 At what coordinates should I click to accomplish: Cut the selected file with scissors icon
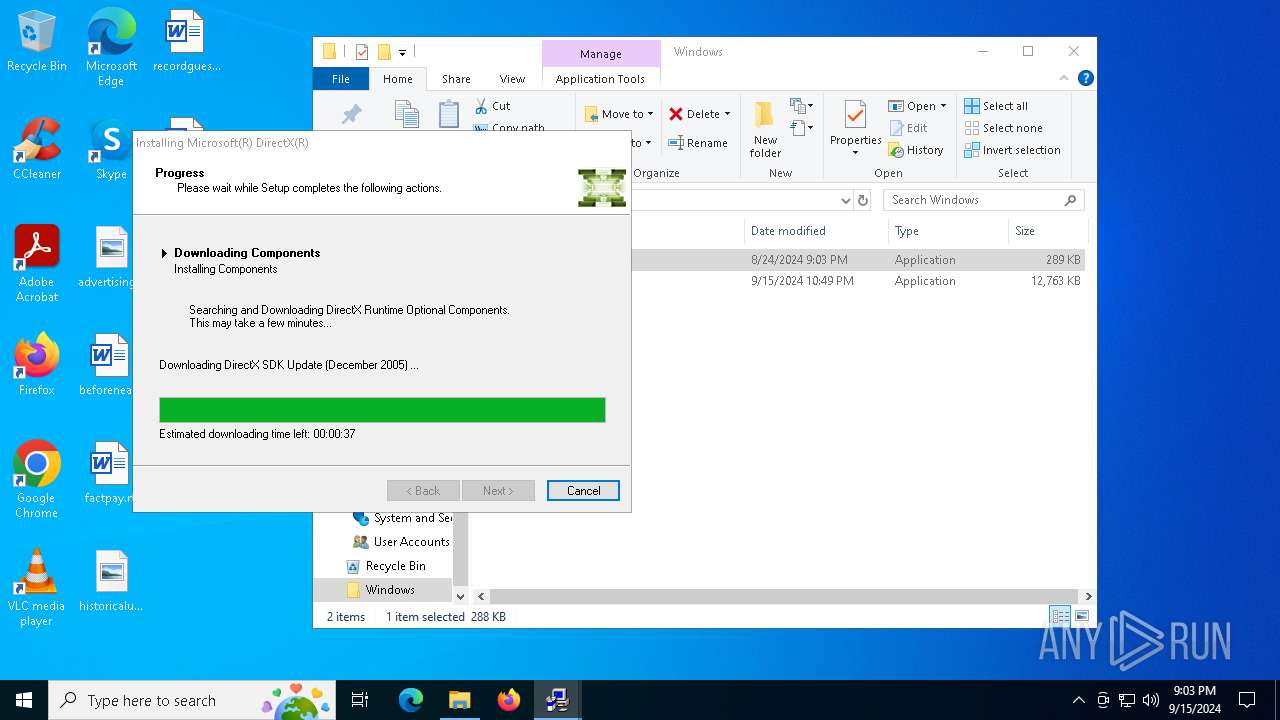click(493, 105)
